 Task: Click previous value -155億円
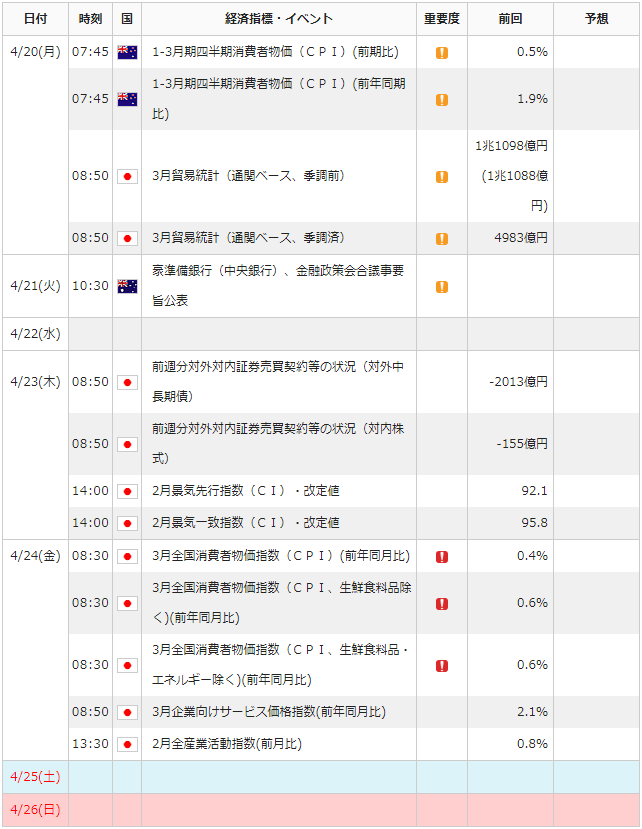point(522,444)
